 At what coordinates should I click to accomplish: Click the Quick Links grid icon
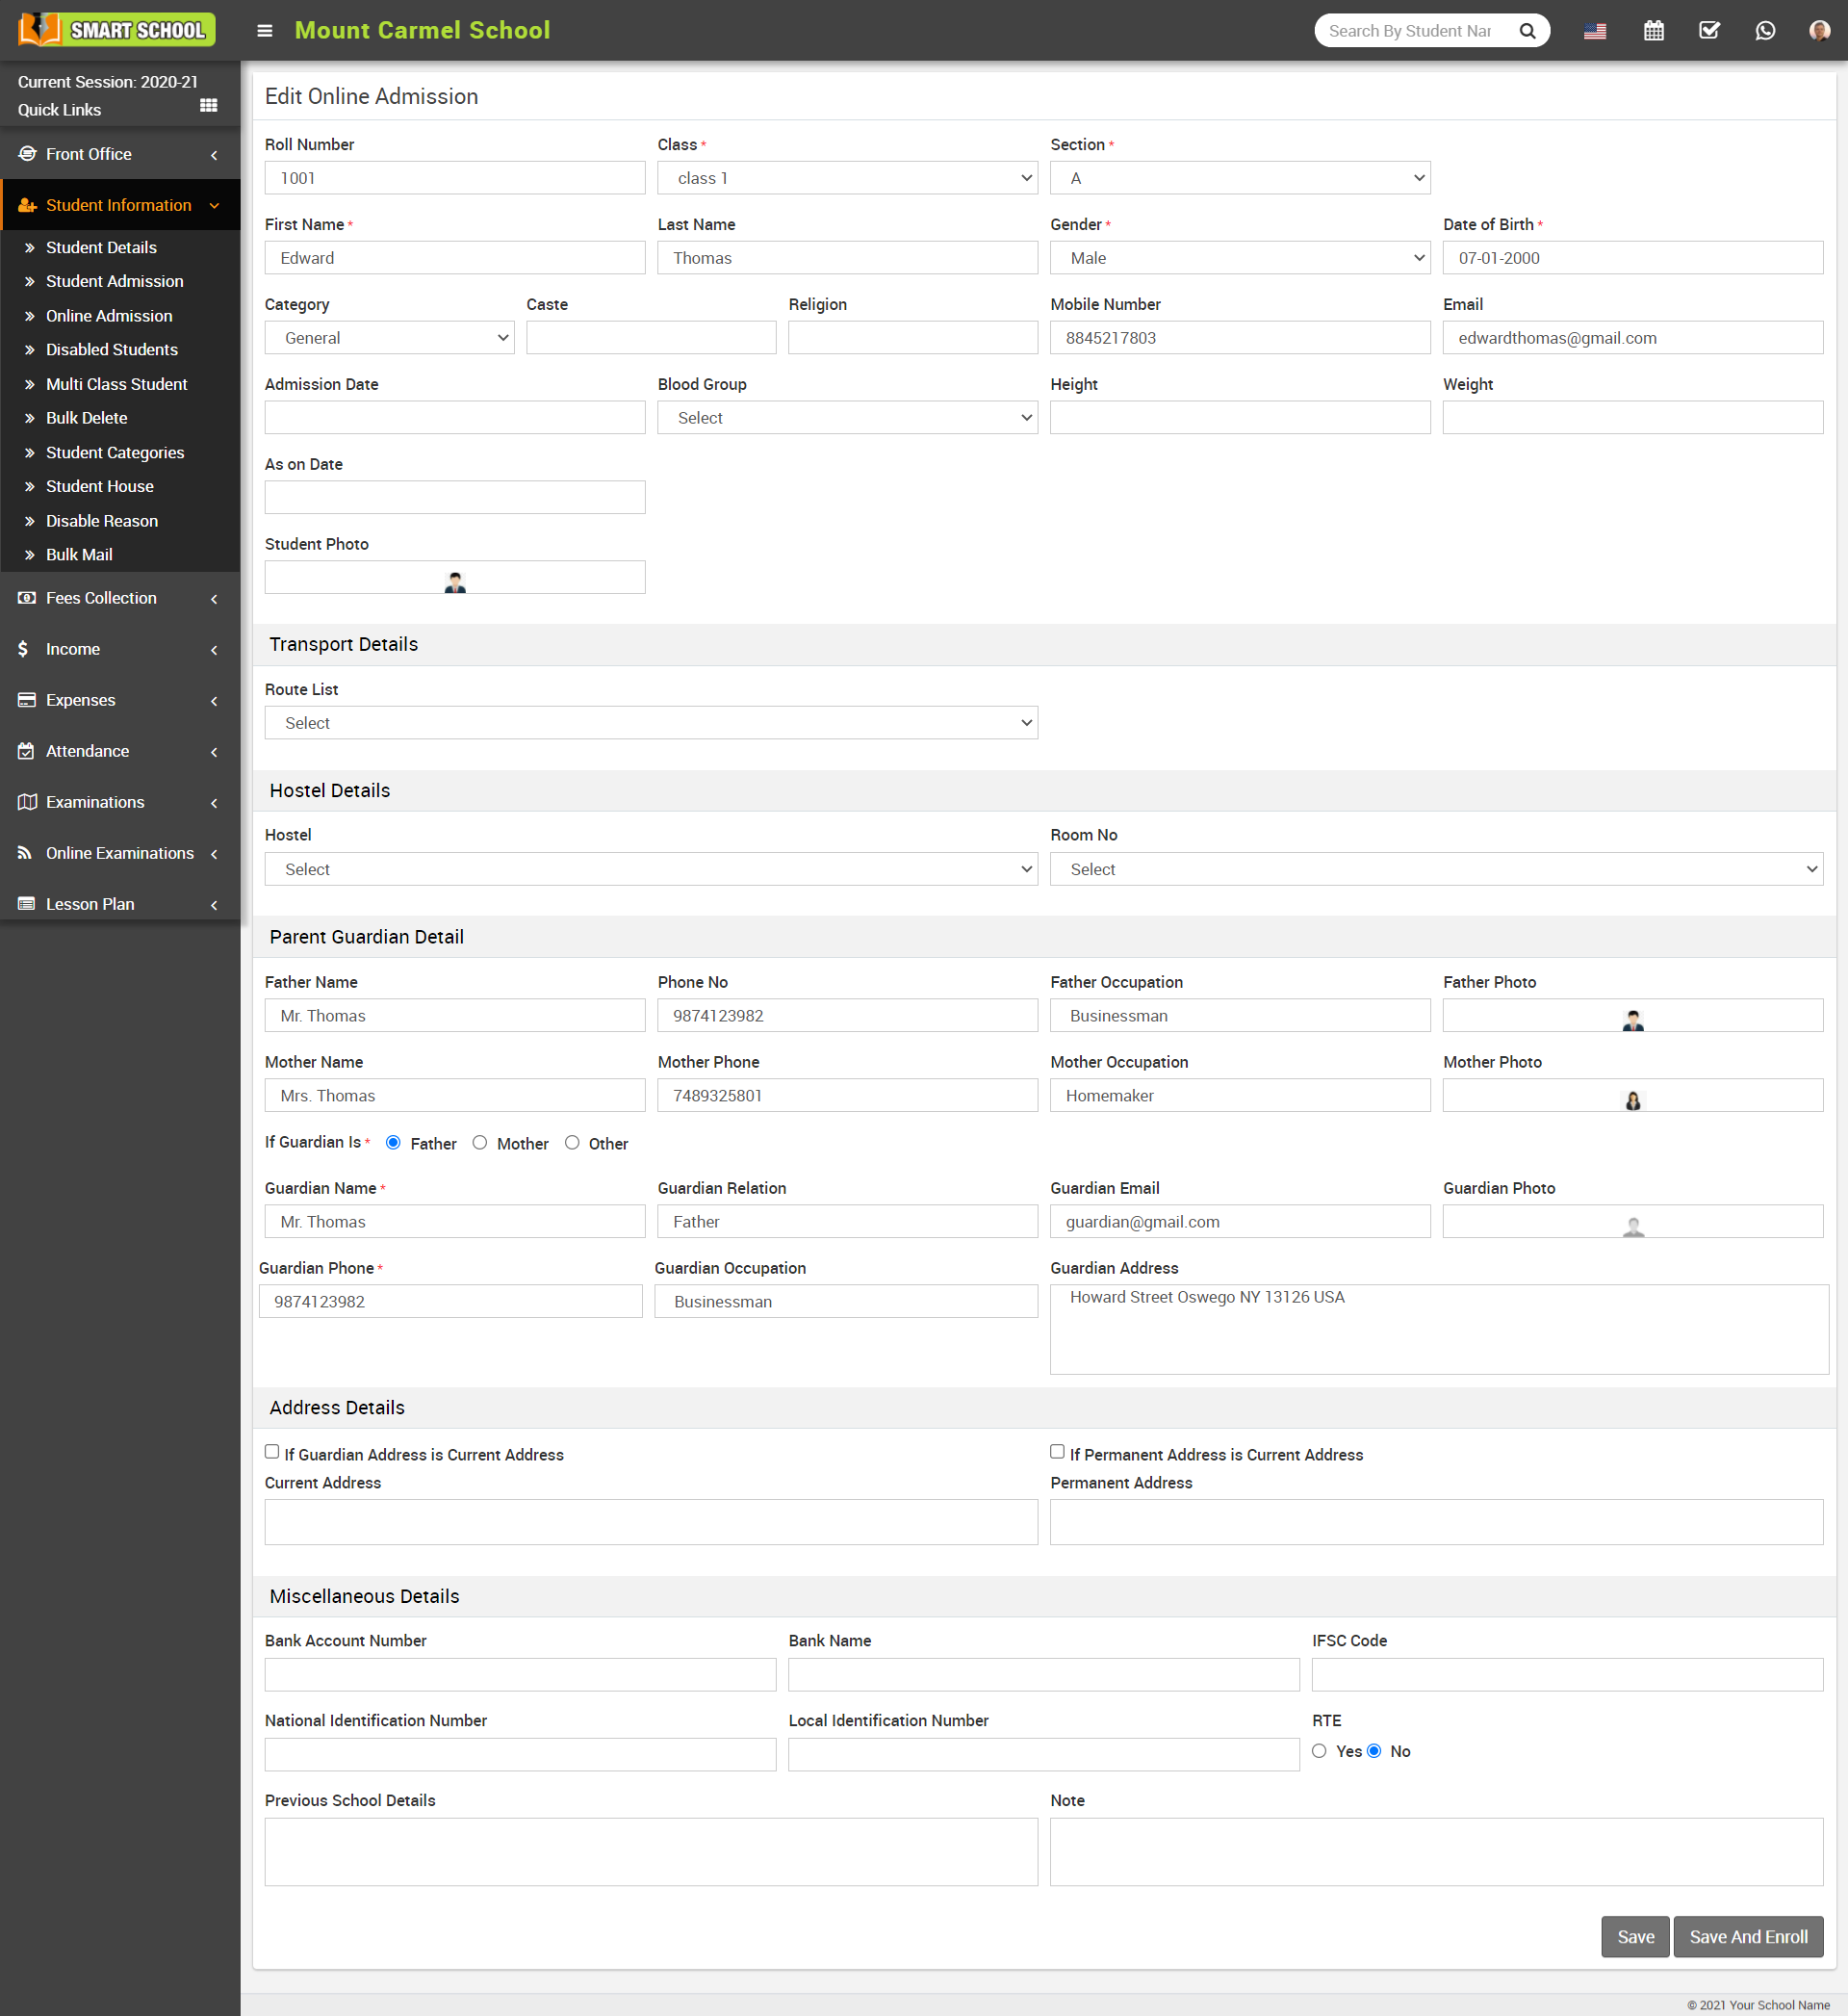(x=213, y=107)
